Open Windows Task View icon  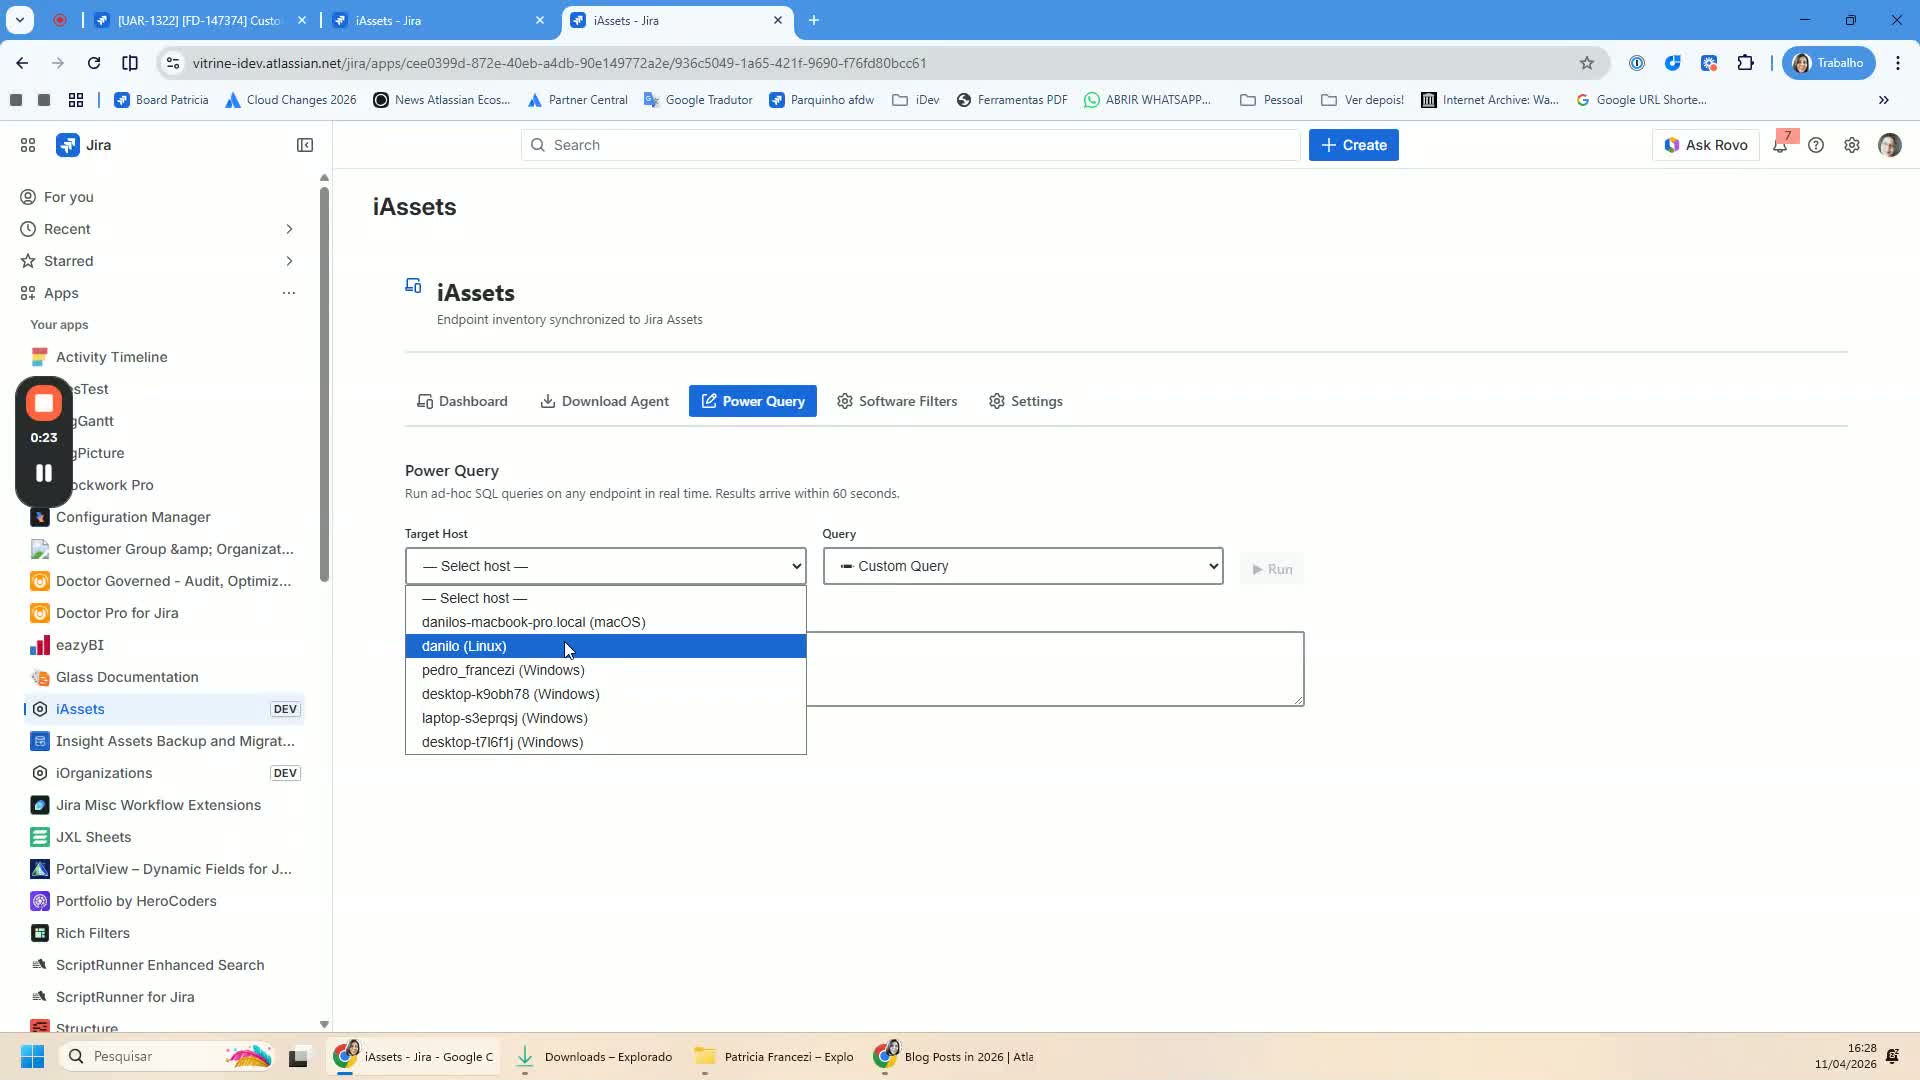pyautogui.click(x=298, y=1057)
